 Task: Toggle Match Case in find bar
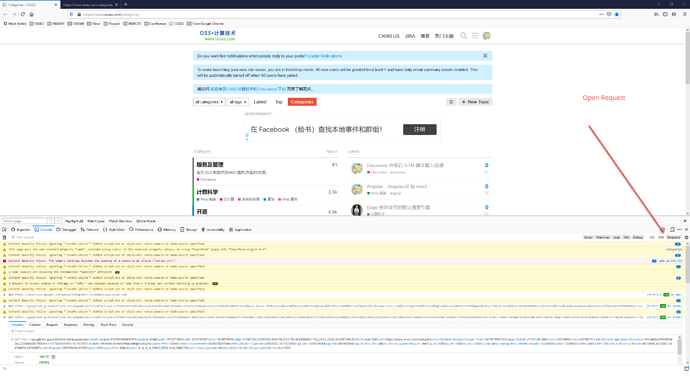click(x=95, y=221)
